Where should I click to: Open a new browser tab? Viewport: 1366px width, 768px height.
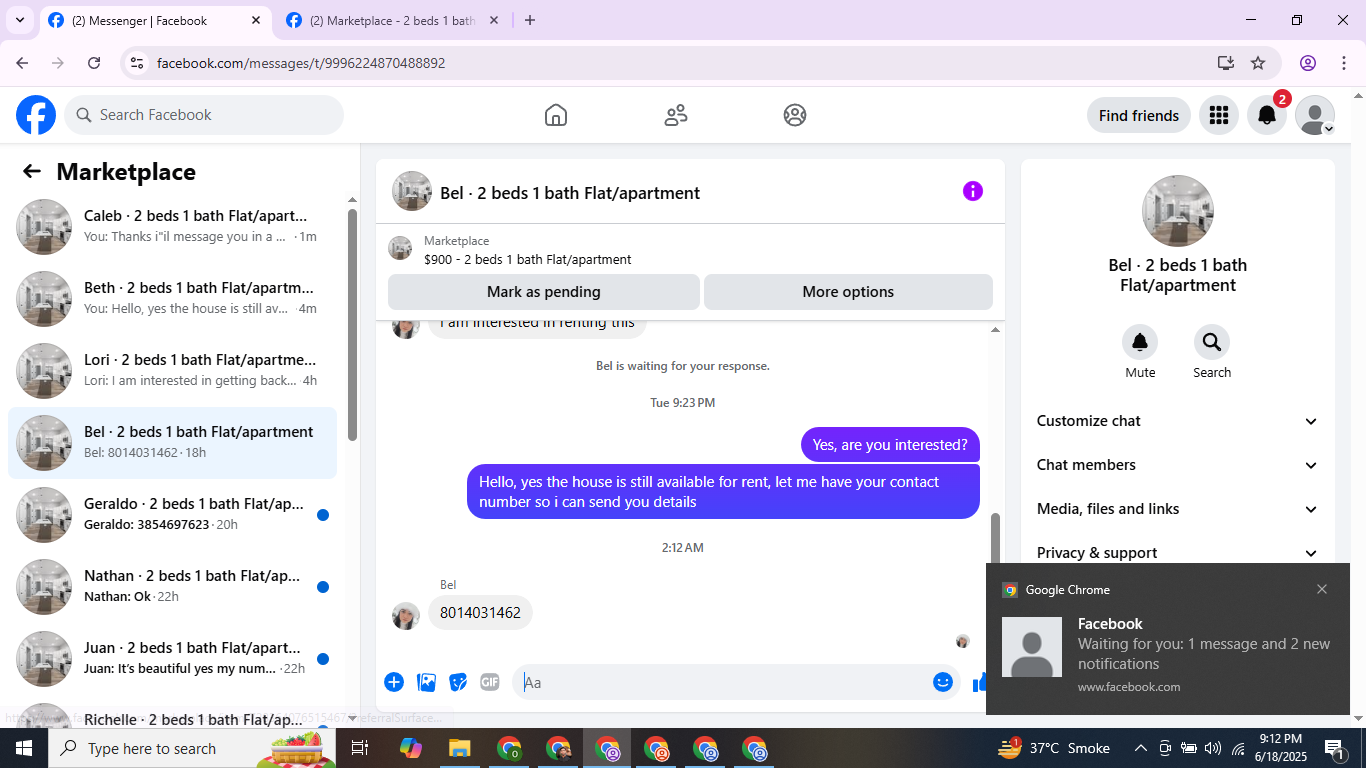[530, 20]
